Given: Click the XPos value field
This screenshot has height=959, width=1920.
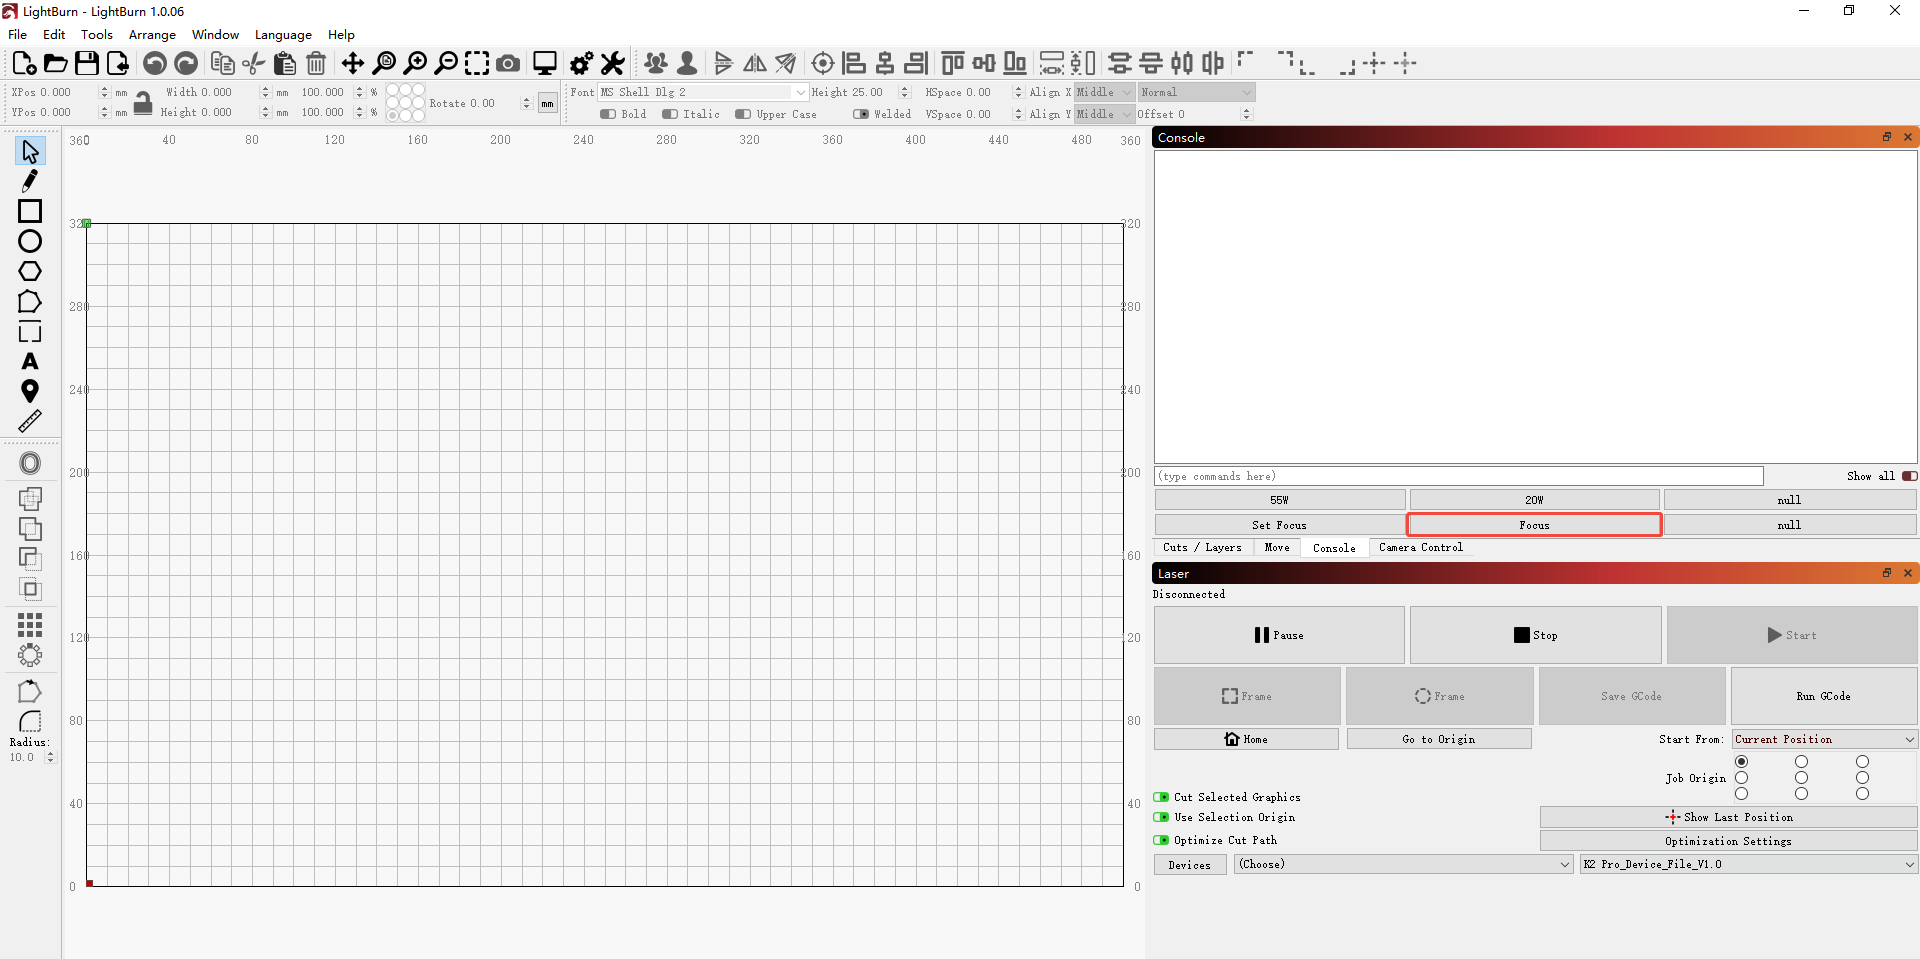Looking at the screenshot, I should click(68, 92).
